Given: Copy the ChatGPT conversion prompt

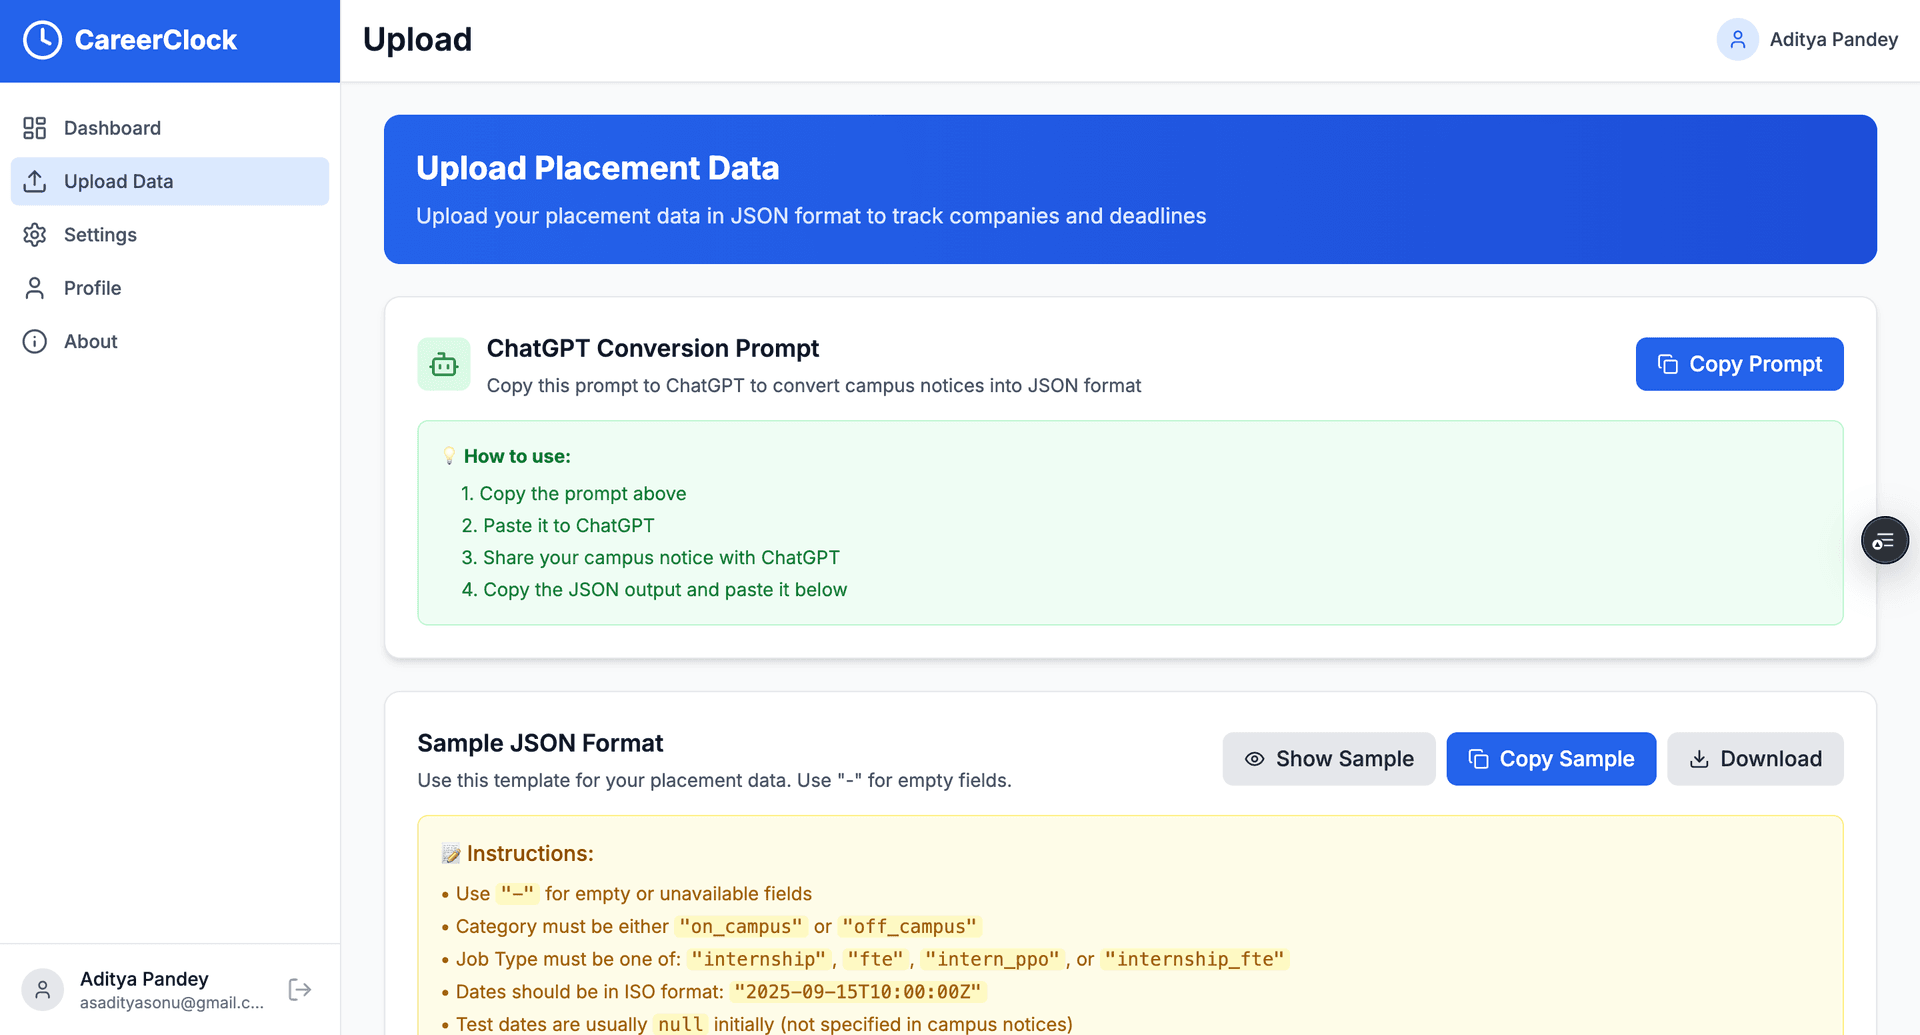Looking at the screenshot, I should coord(1739,364).
